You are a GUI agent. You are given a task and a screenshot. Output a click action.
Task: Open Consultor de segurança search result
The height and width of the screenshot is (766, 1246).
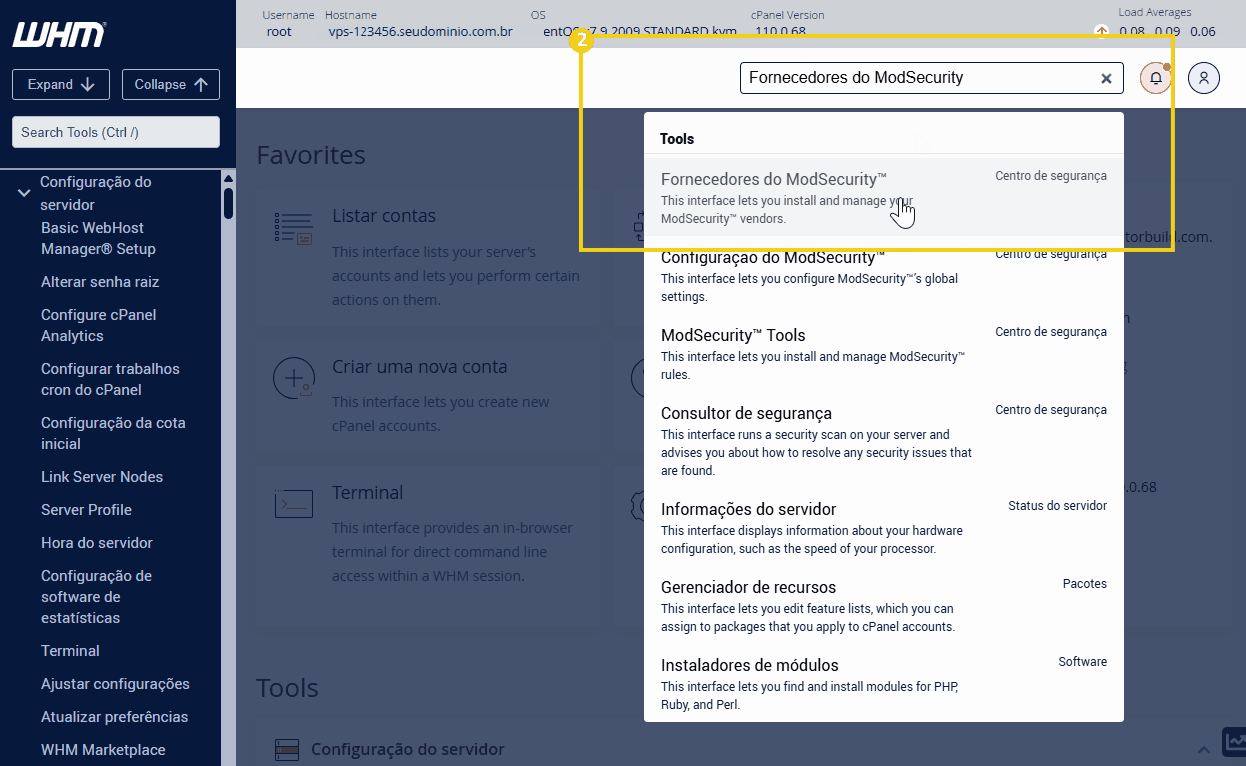pos(884,441)
